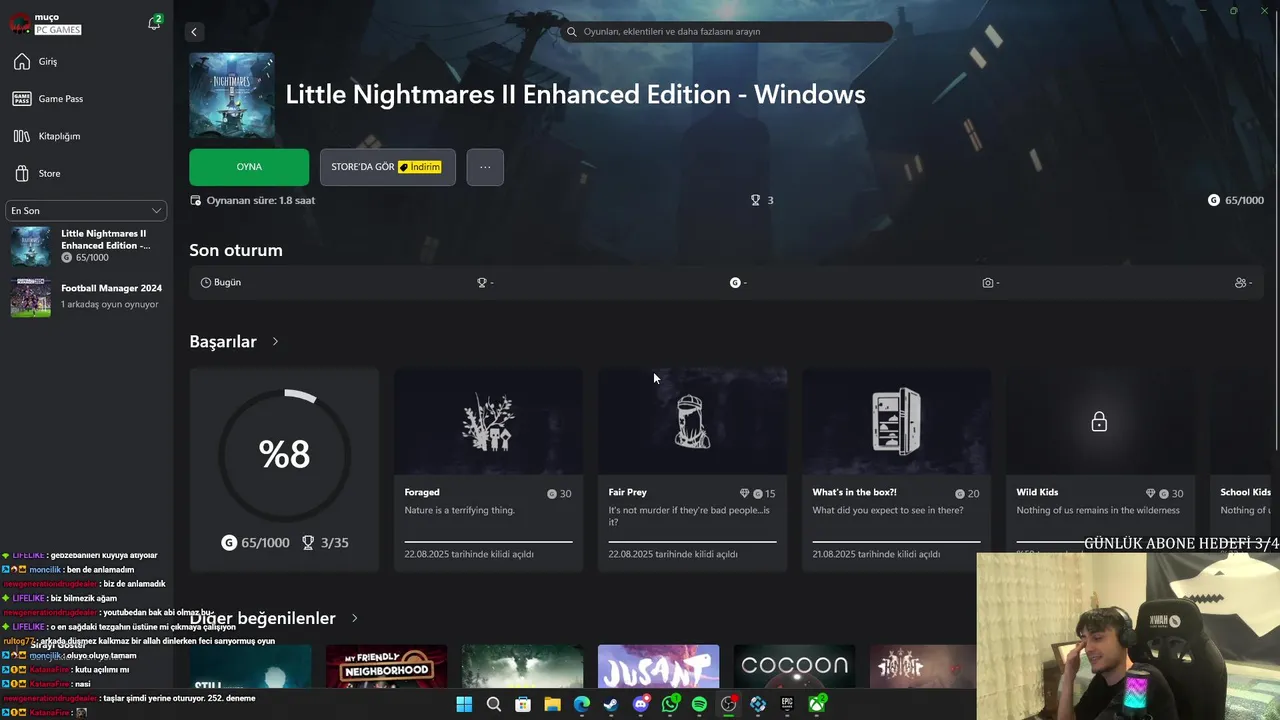Viewport: 1280px width, 720px height.
Task: Open the notifications bell icon
Action: (154, 22)
